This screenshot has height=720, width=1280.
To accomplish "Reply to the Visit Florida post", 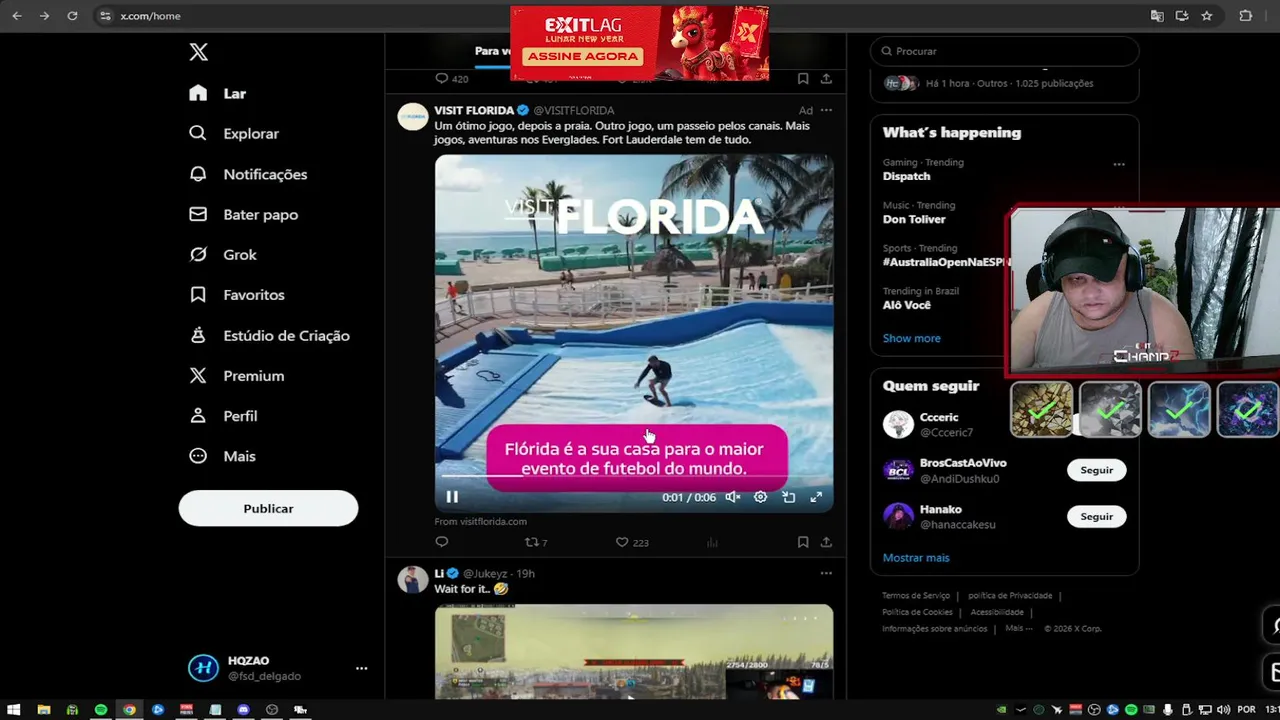I will tap(442, 542).
